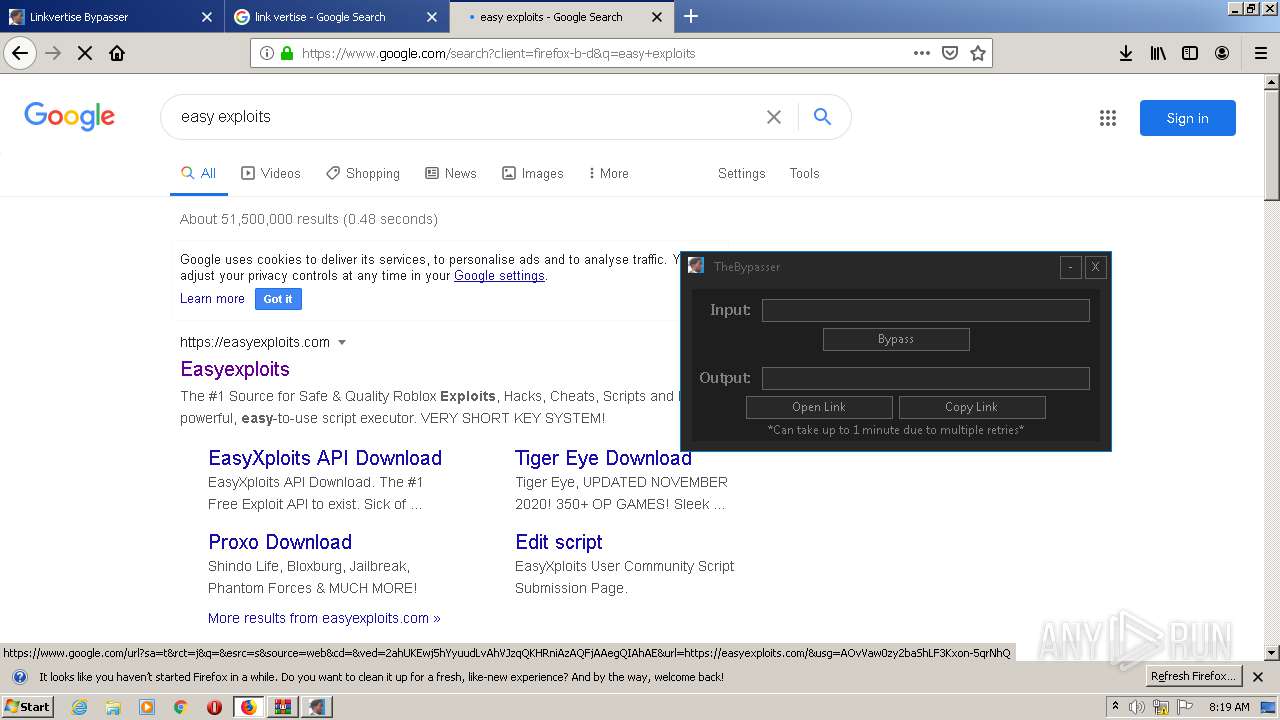Screen dimensions: 1280x720
Task: Open Learn more about cookies
Action: tap(212, 298)
